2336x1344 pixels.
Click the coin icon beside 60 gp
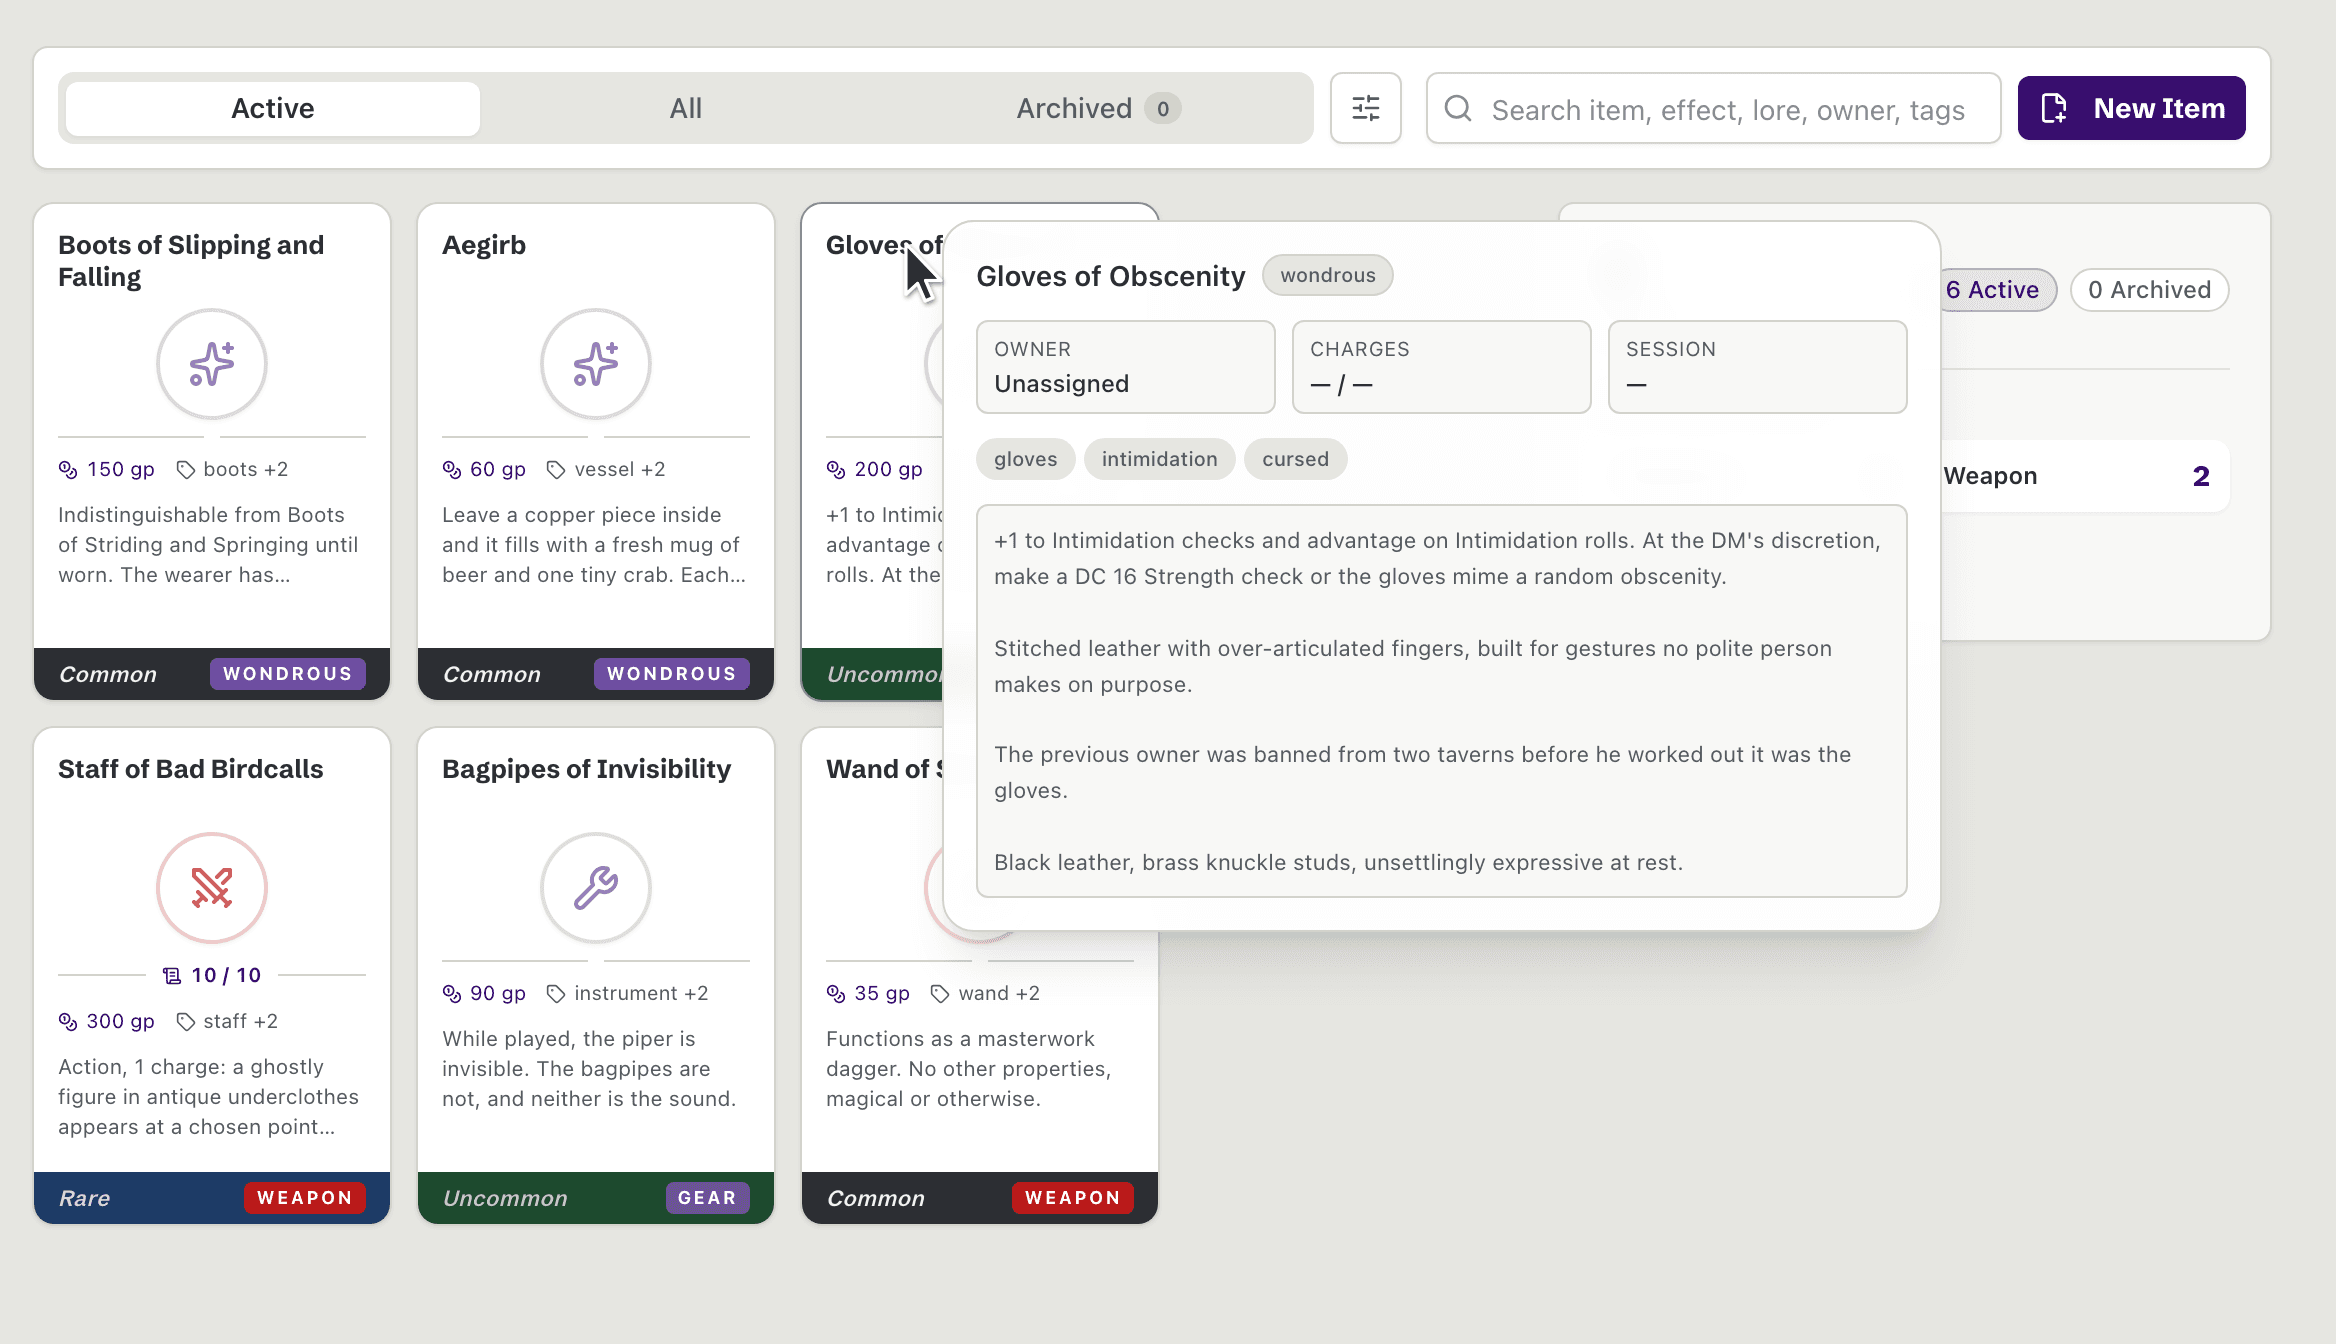(452, 469)
